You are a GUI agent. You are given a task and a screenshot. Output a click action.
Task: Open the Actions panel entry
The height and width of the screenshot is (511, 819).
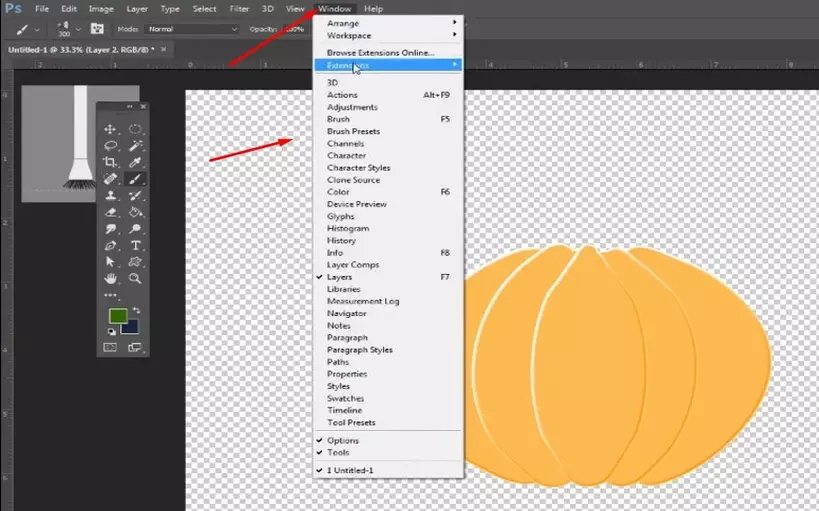[x=388, y=95]
